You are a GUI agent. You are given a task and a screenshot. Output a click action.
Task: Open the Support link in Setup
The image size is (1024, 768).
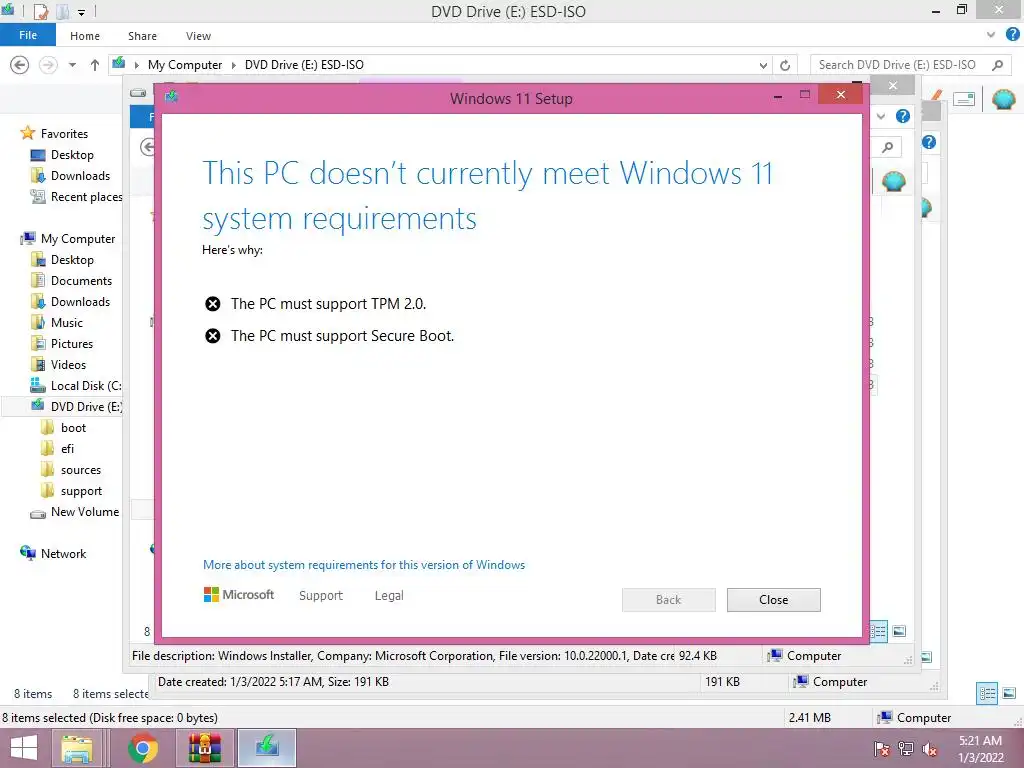tap(321, 596)
